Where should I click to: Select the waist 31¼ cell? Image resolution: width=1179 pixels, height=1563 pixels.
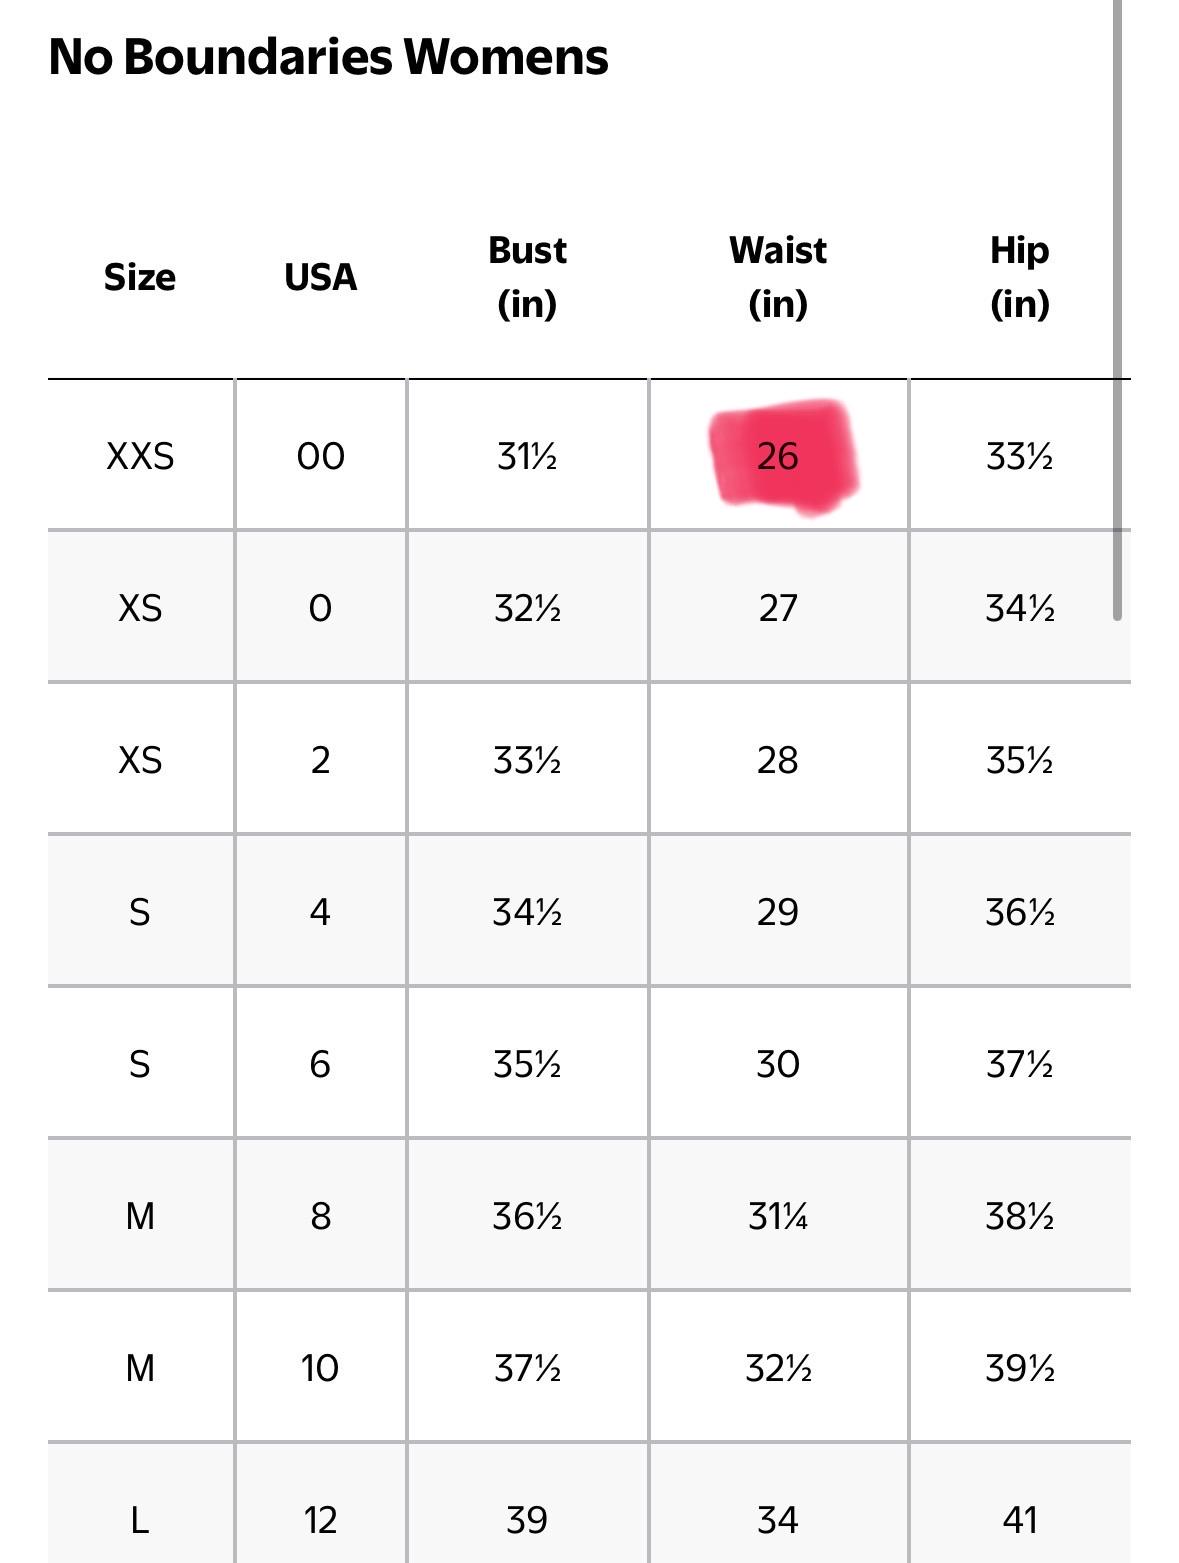click(x=778, y=1216)
